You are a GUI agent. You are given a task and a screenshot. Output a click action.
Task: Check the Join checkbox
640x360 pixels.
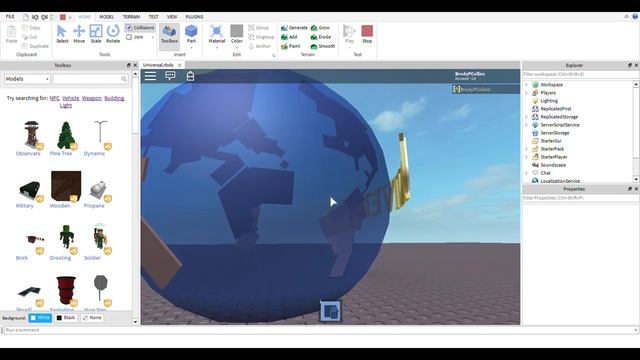(x=129, y=37)
